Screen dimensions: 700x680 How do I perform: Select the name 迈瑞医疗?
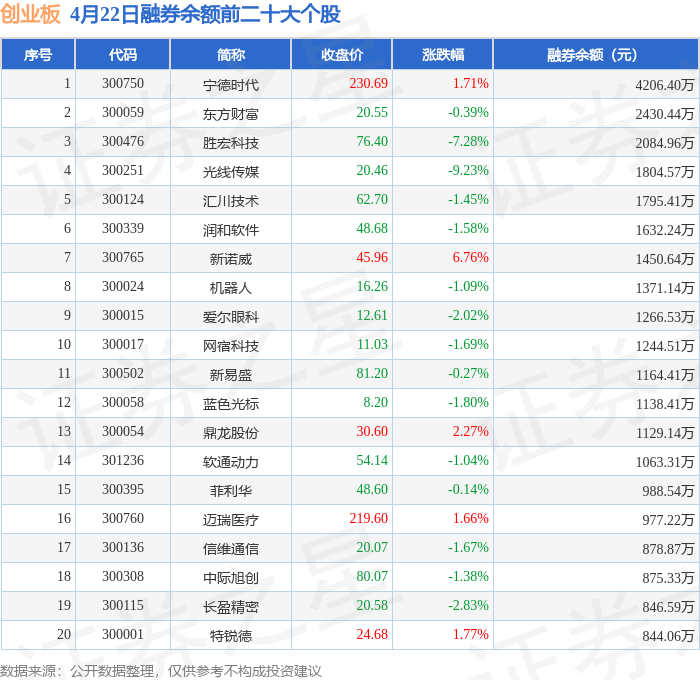point(231,520)
